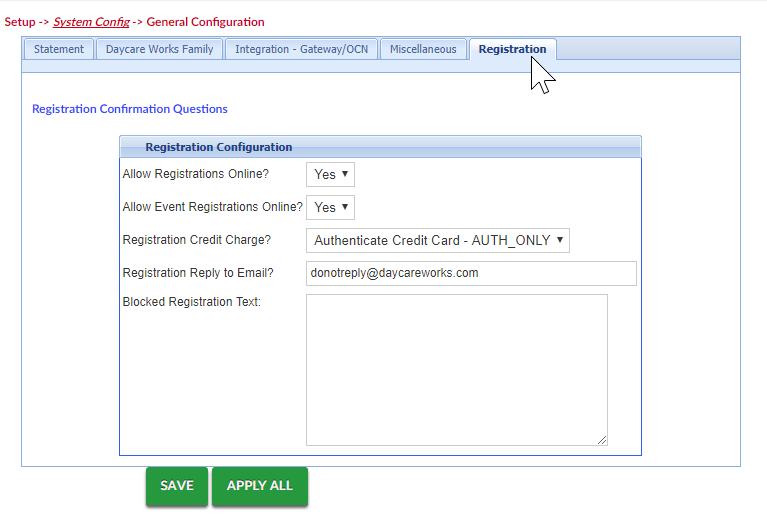Click the Registration Reply to Email field
767x521 pixels.
(471, 273)
